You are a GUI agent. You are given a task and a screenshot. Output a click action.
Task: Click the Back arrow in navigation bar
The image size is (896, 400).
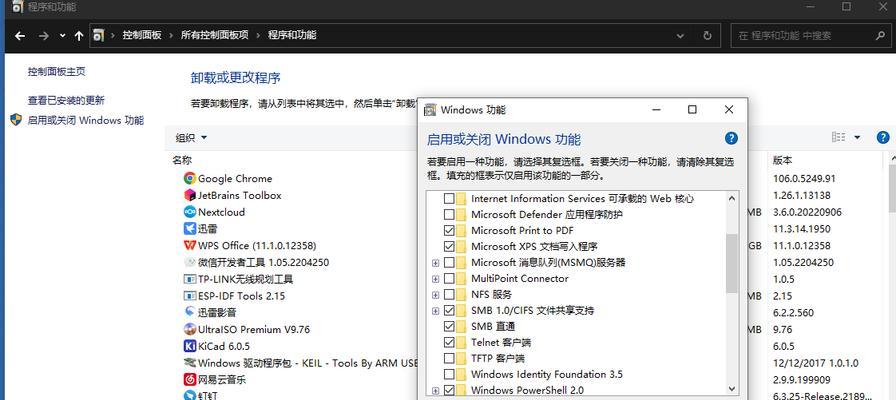(20, 35)
